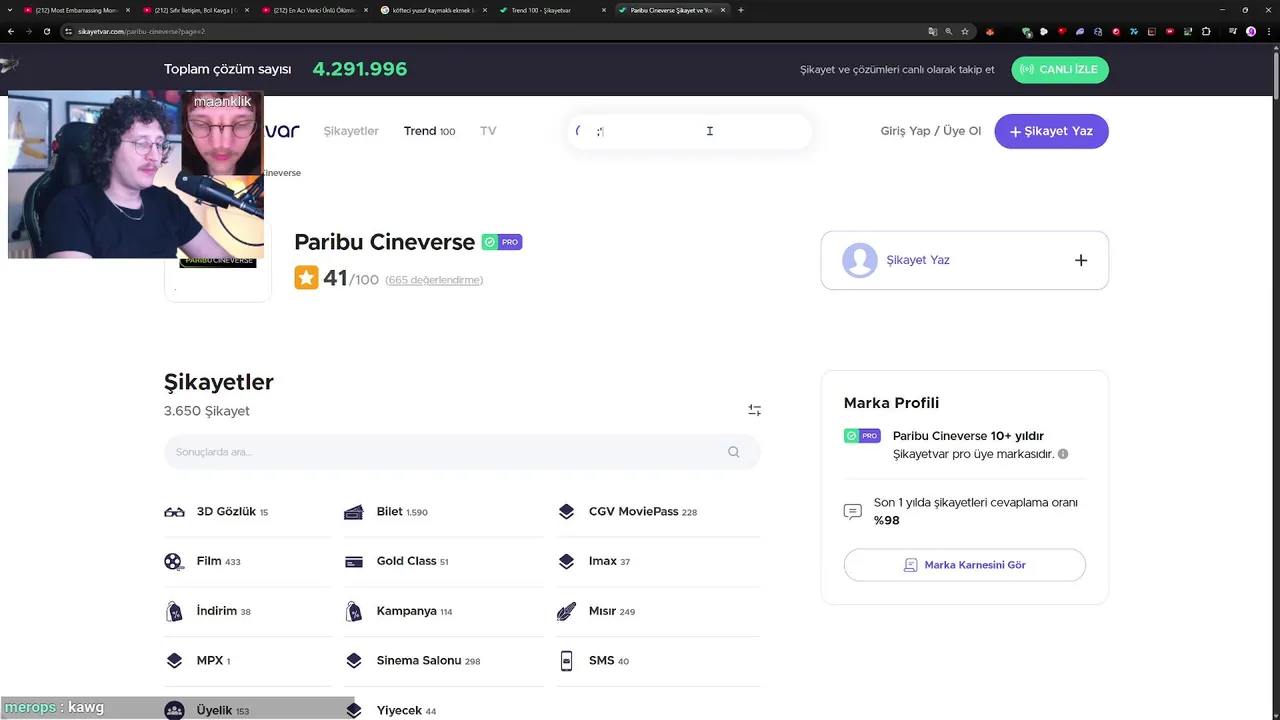The height and width of the screenshot is (720, 1280).
Task: Reload the page with the refresh button
Action: 46,32
